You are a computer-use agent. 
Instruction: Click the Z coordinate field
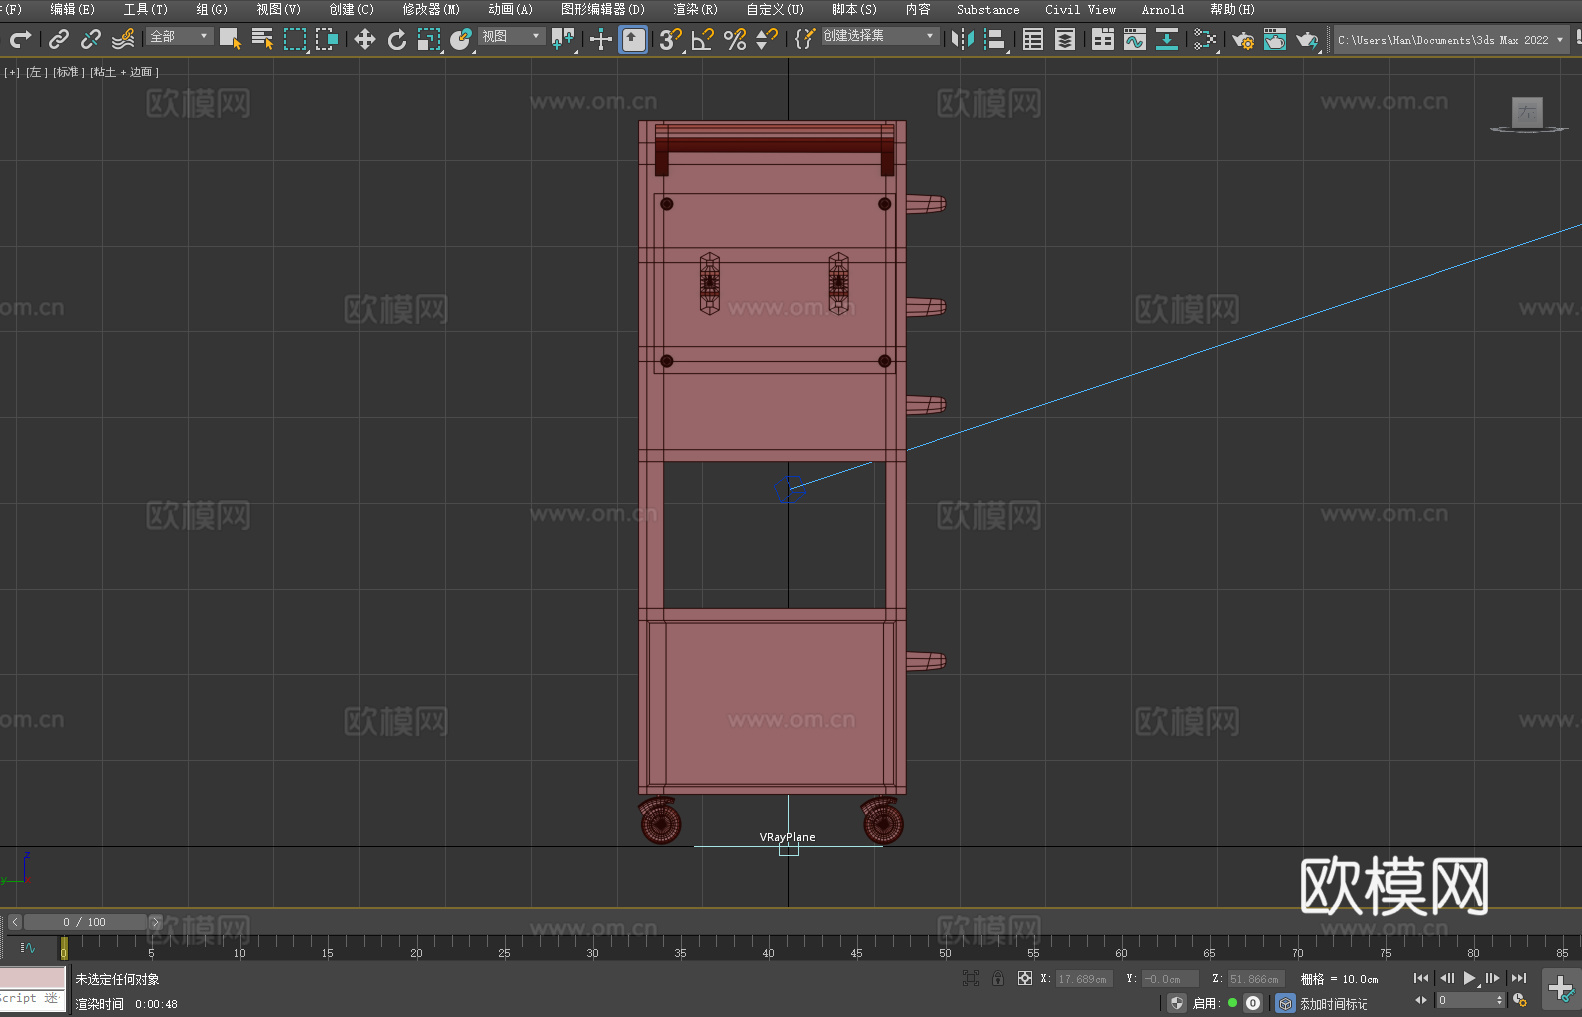click(x=1256, y=979)
